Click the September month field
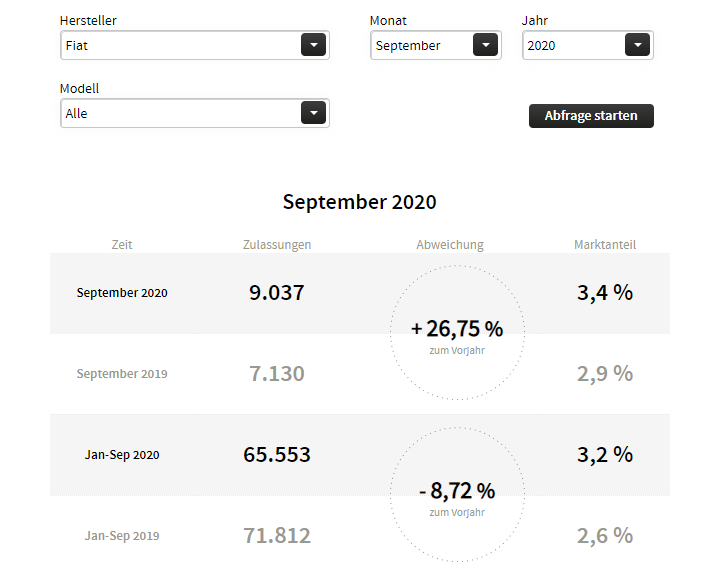This screenshot has width=716, height=575. [420, 45]
